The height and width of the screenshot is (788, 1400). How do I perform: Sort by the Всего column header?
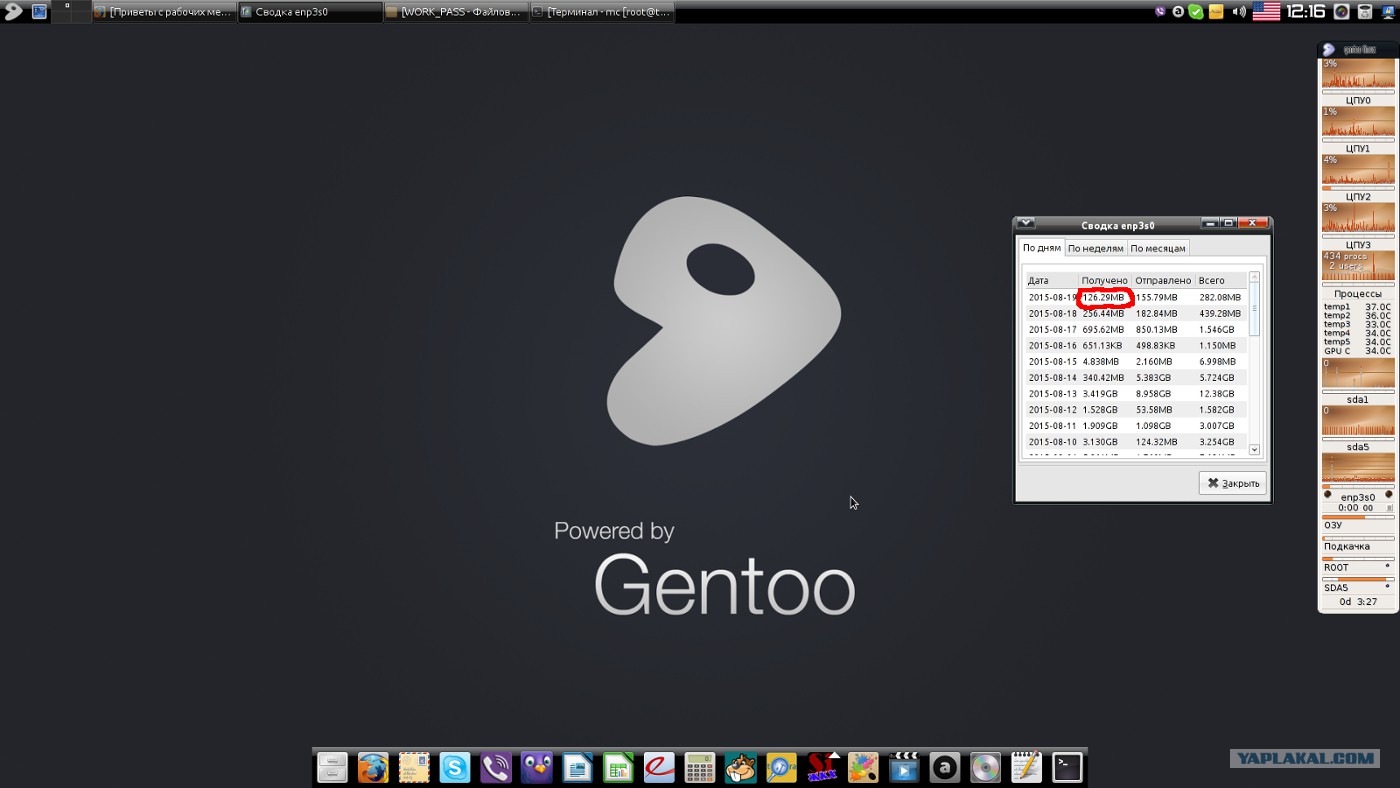[1221, 280]
